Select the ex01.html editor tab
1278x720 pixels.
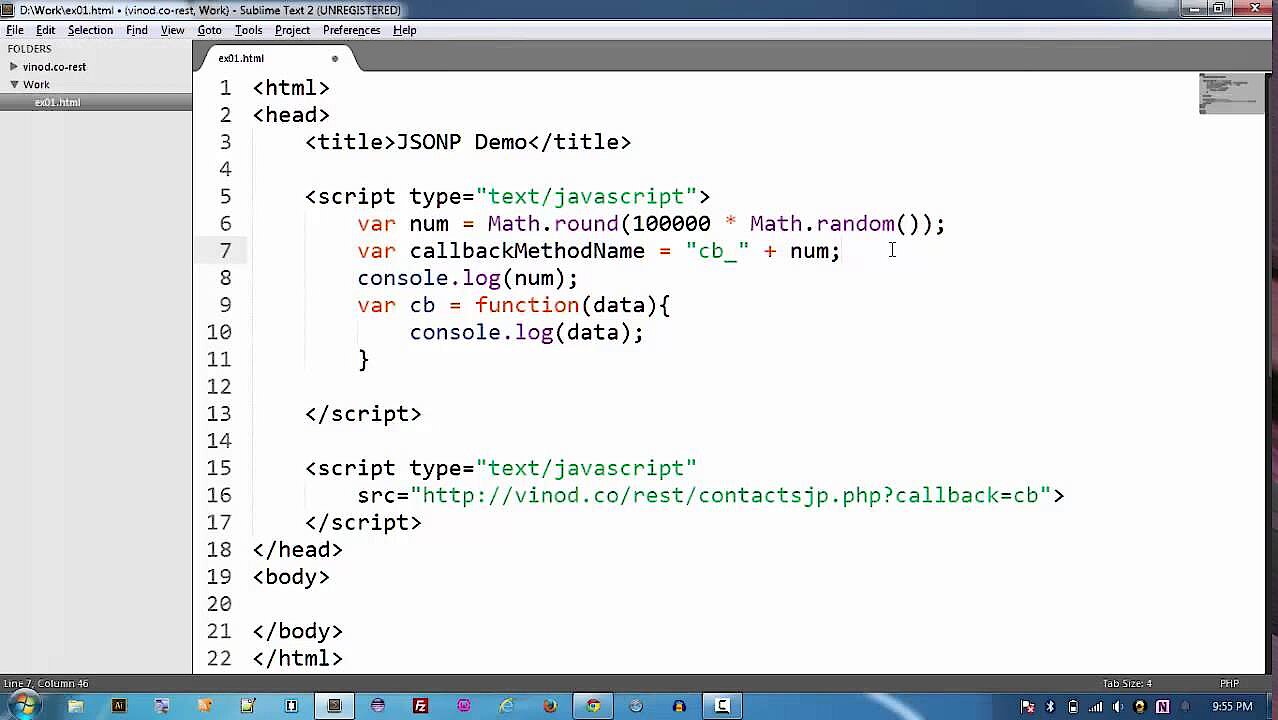(x=241, y=58)
